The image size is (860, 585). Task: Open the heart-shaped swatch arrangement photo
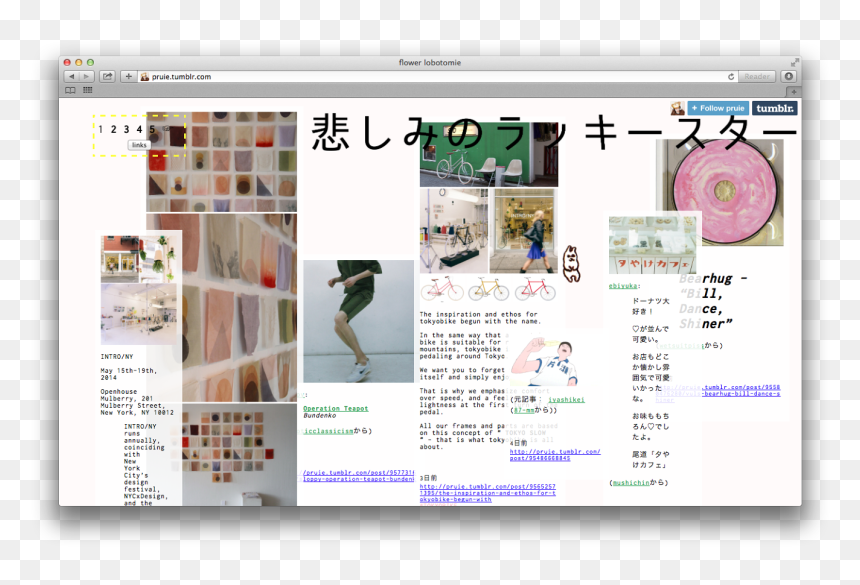pyautogui.click(x=240, y=455)
